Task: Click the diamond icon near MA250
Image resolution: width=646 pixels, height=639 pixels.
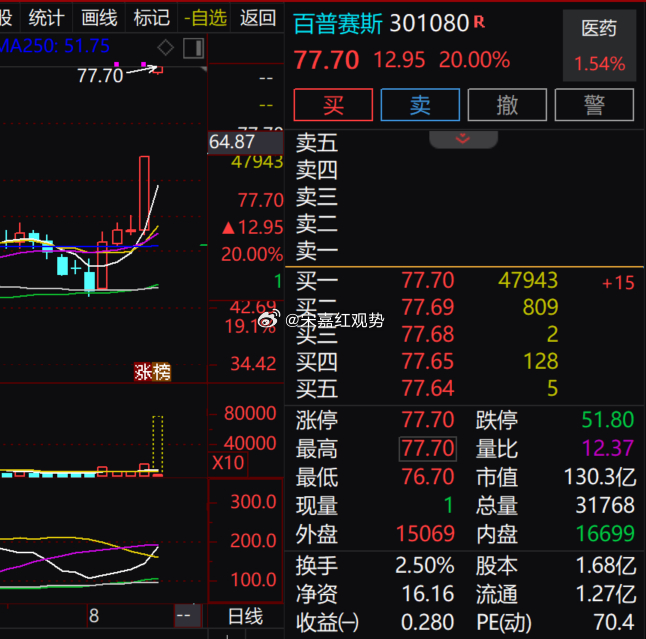Action: [166, 47]
